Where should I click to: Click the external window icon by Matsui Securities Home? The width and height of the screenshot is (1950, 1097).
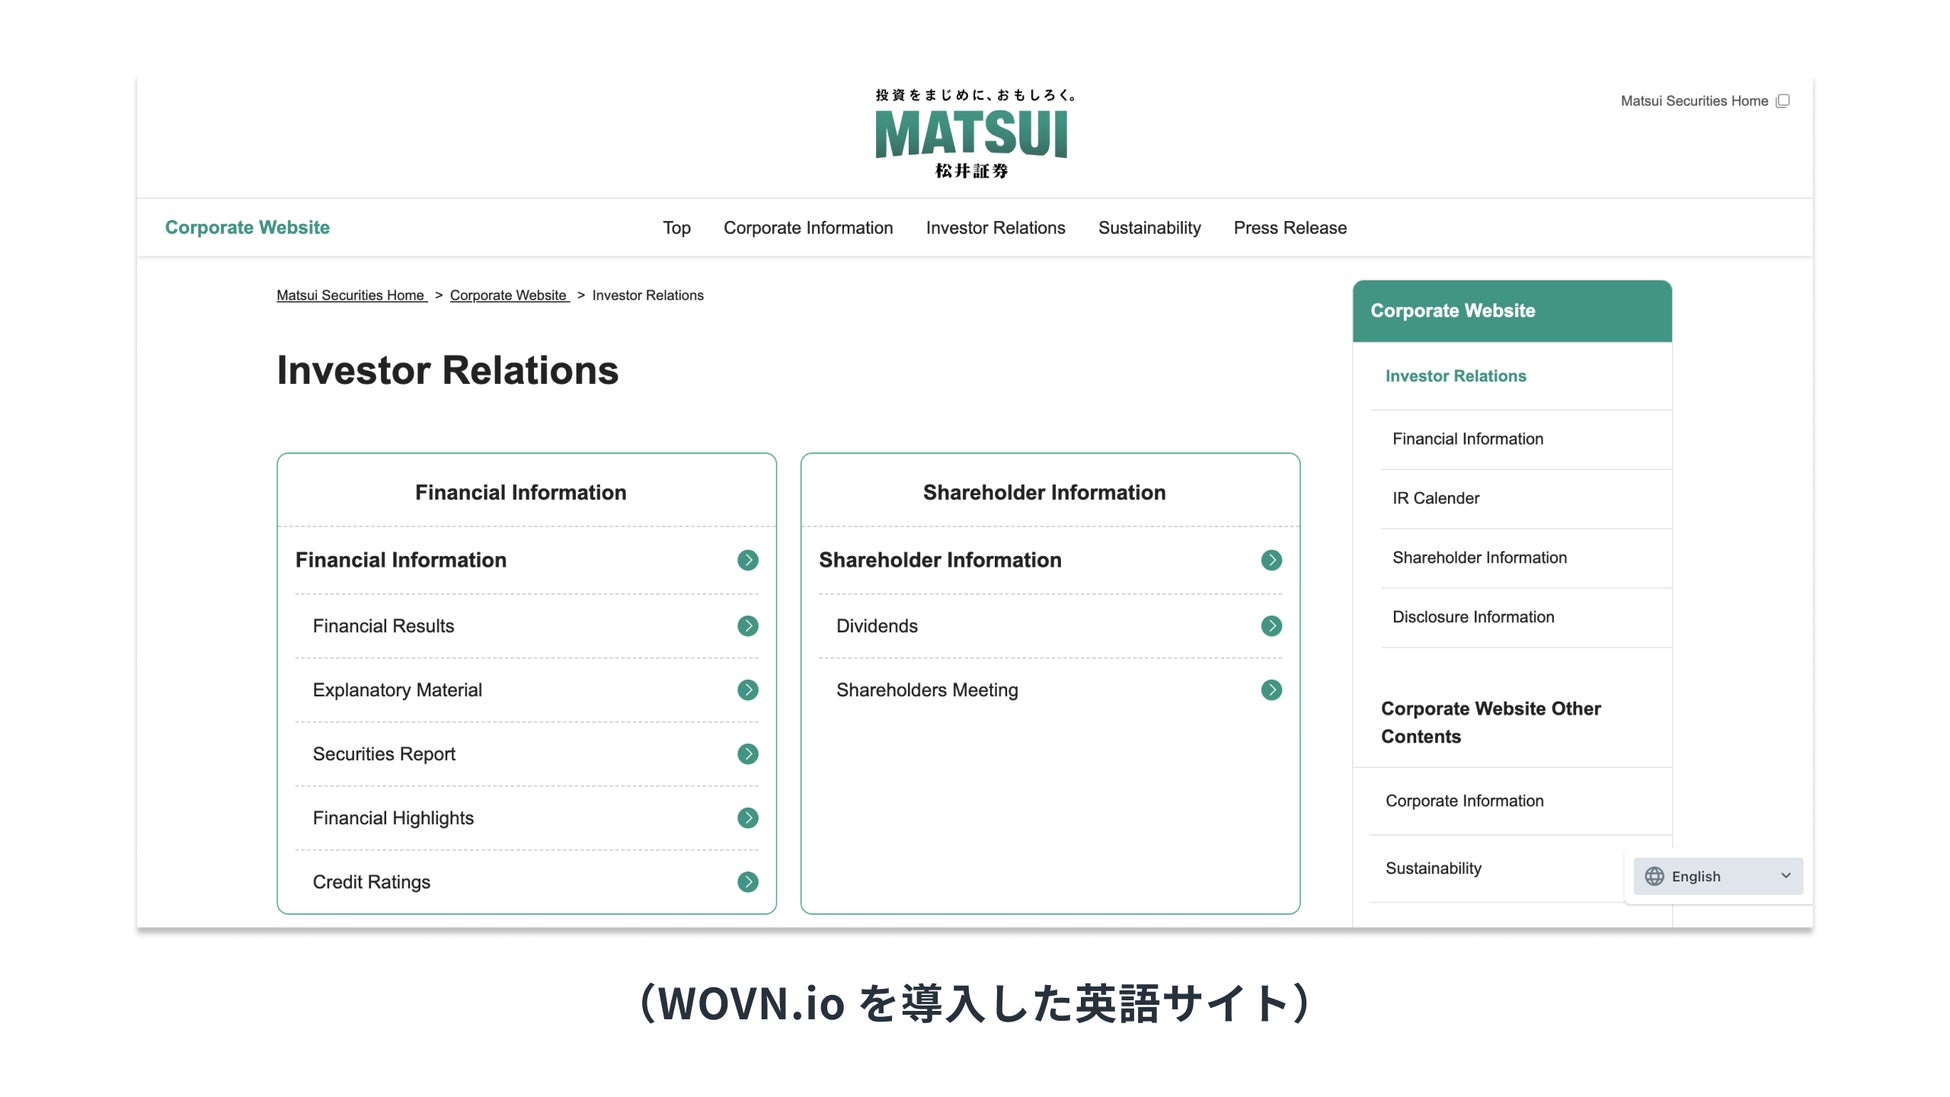click(1782, 101)
